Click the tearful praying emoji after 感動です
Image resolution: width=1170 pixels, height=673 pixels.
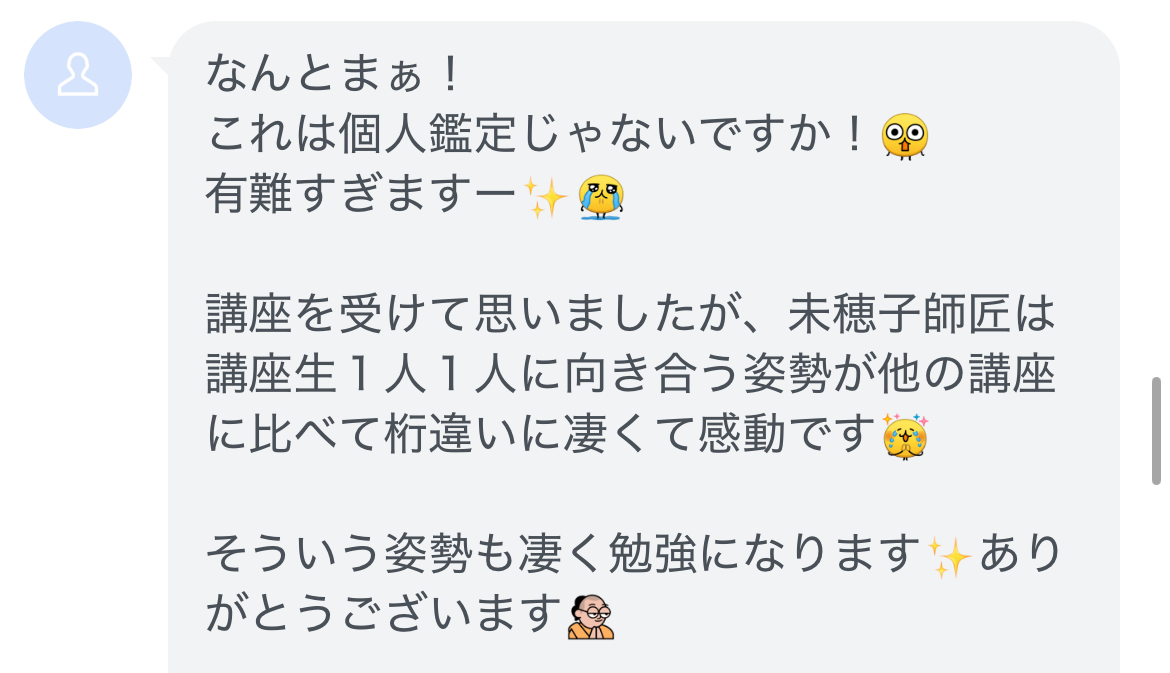pos(905,436)
